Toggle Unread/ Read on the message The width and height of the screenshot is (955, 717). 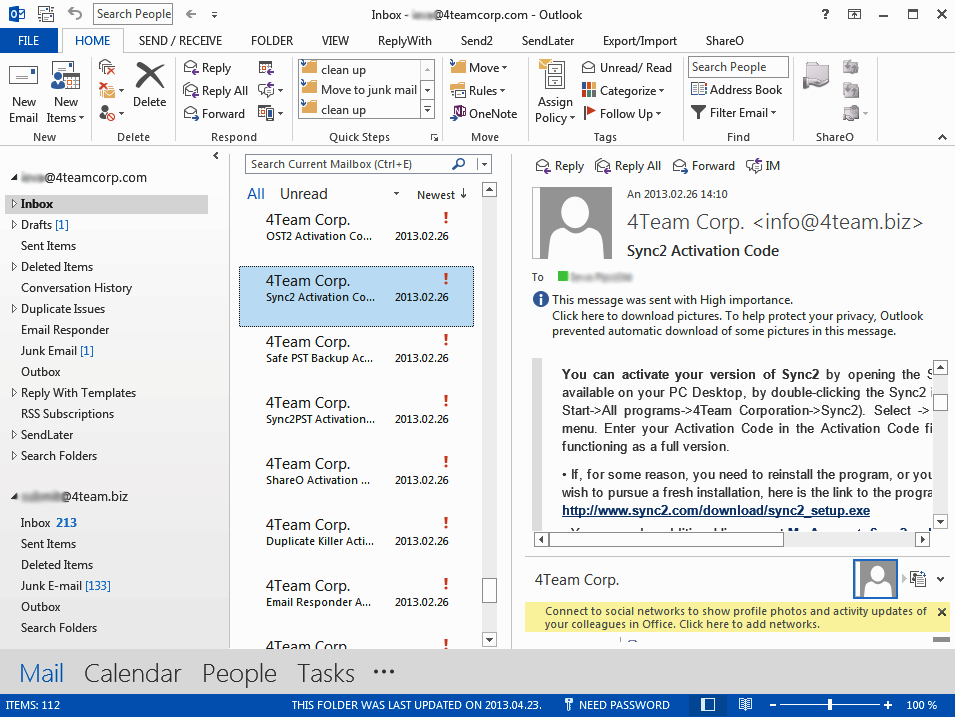click(627, 68)
